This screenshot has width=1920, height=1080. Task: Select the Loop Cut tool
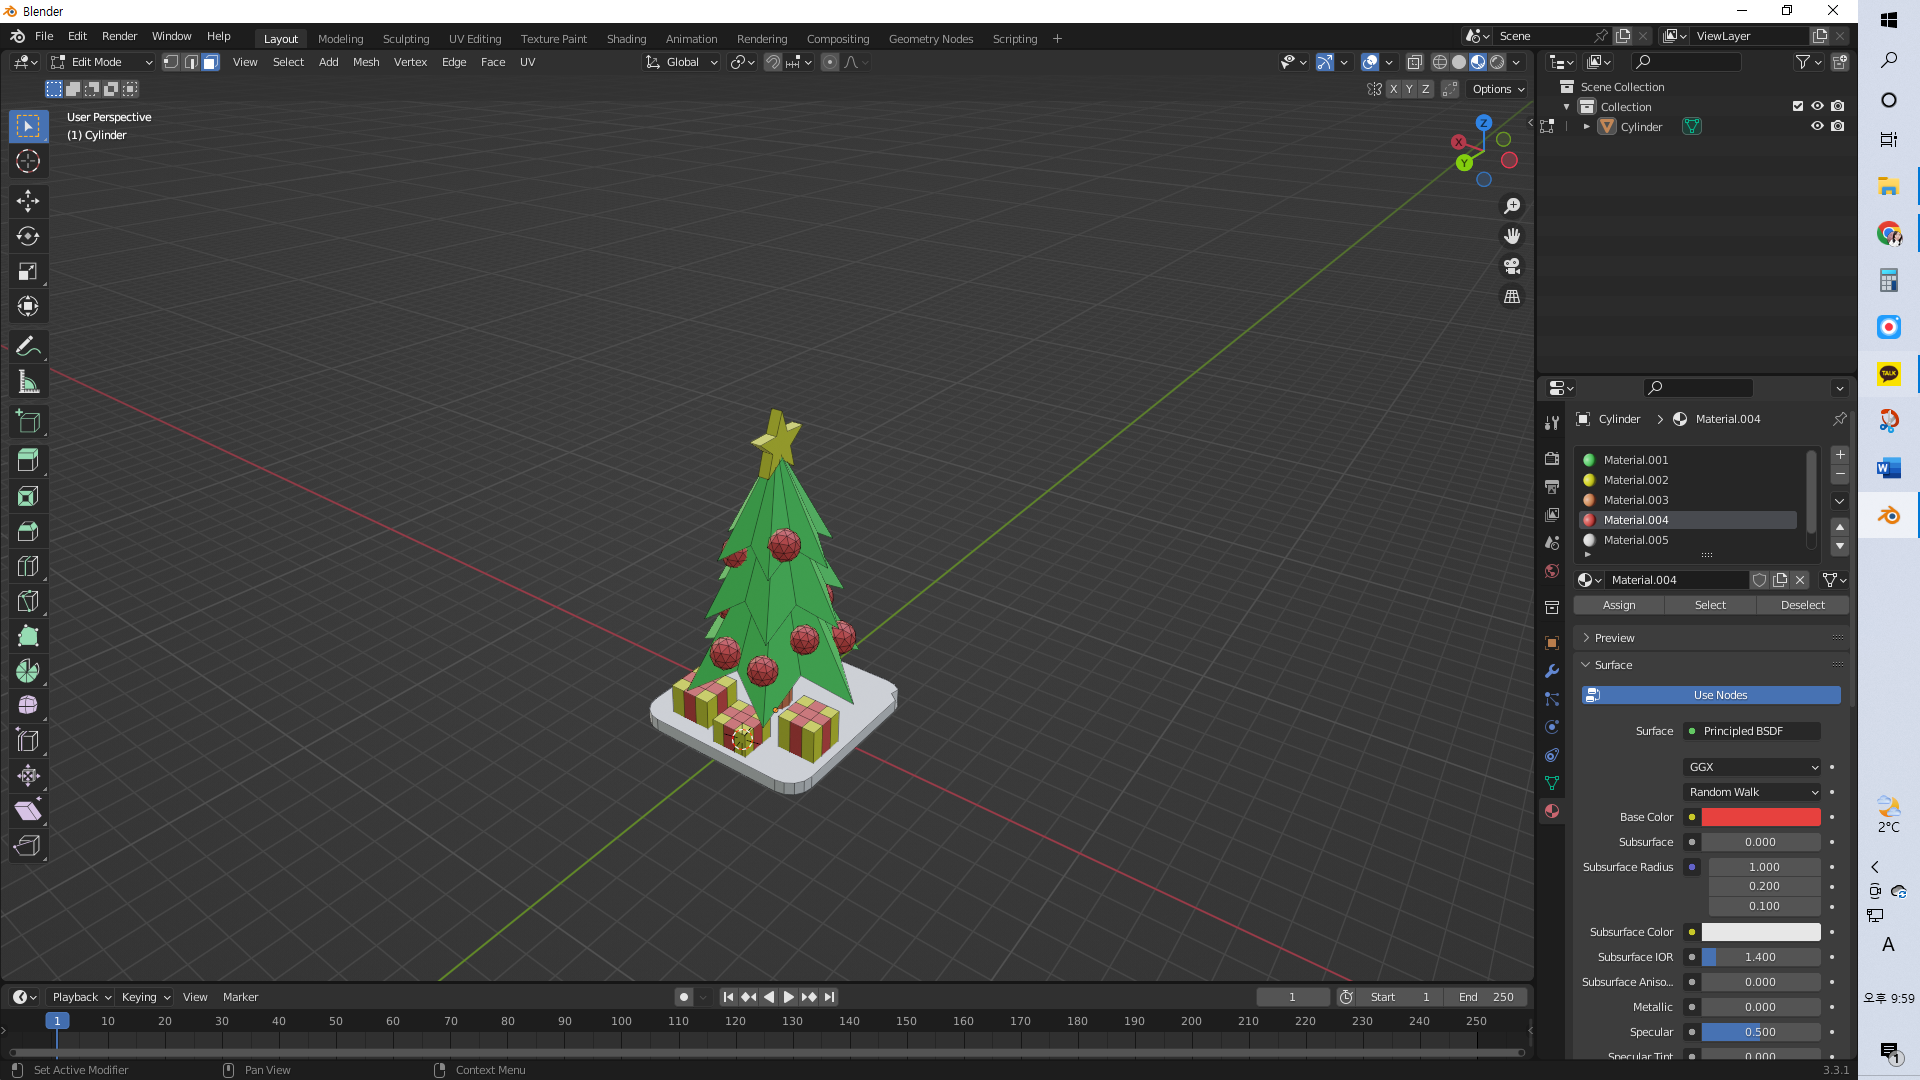(x=28, y=566)
